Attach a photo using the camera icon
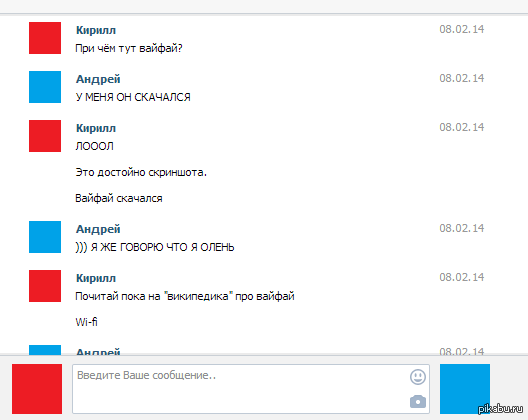 [x=418, y=401]
